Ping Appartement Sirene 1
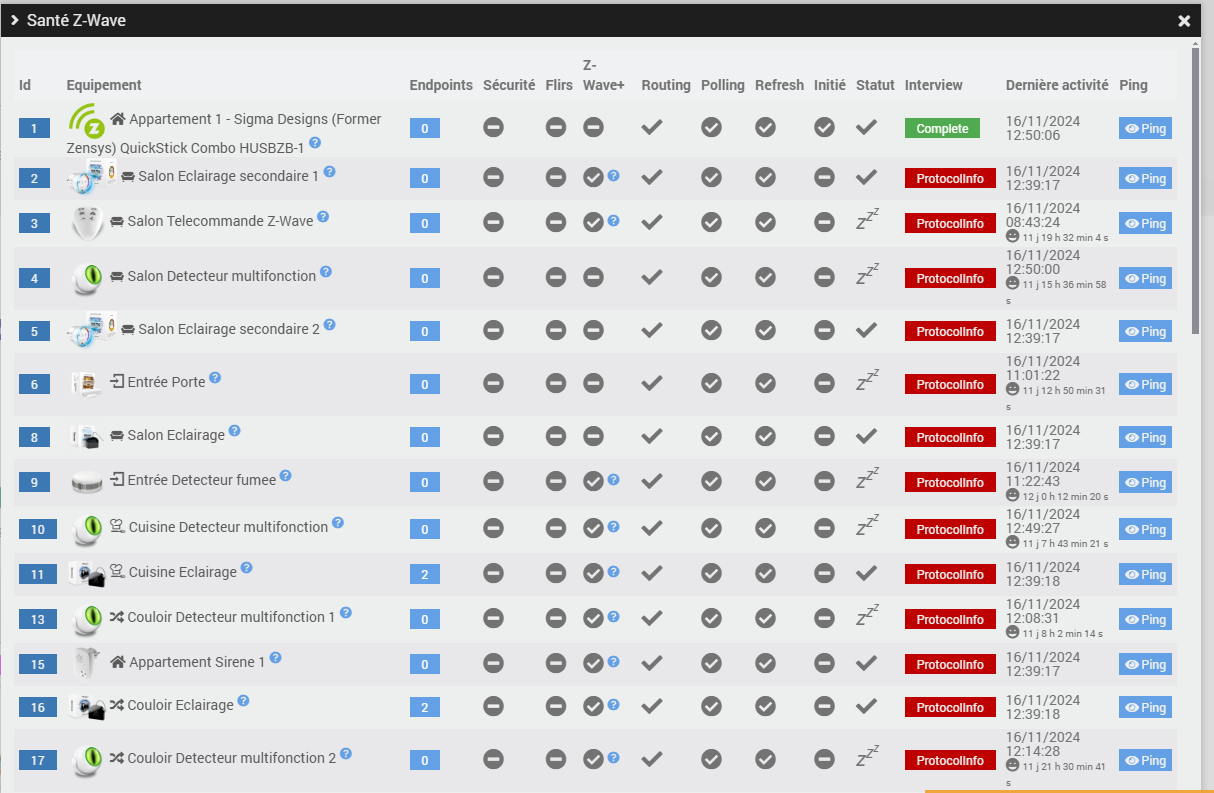The image size is (1214, 793). point(1145,664)
